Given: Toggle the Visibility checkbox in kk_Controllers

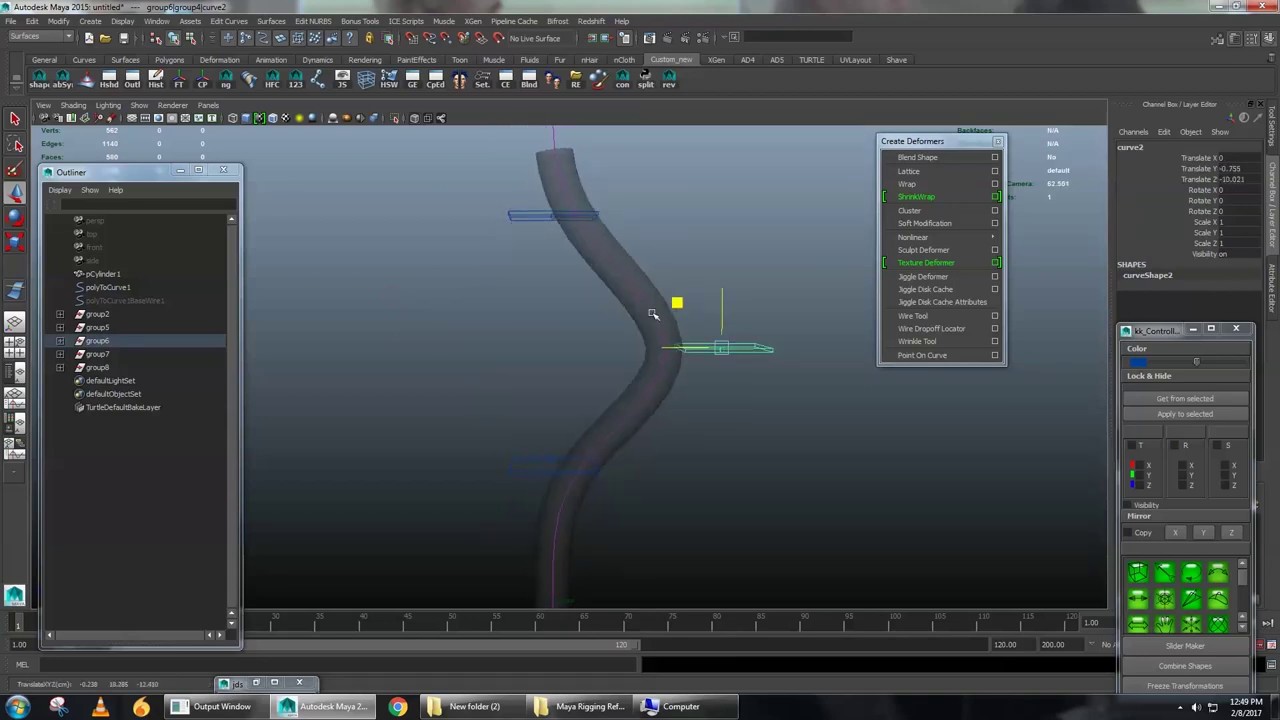Looking at the screenshot, I should (1127, 504).
